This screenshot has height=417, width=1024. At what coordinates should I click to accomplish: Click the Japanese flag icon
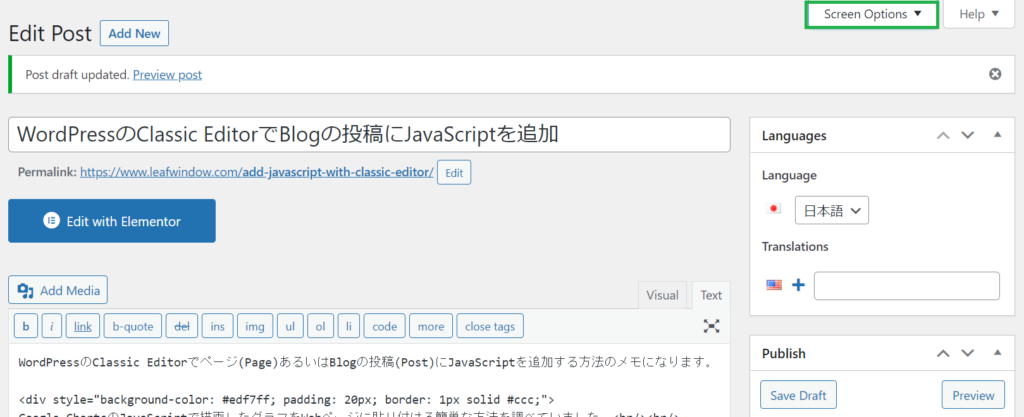coord(774,209)
